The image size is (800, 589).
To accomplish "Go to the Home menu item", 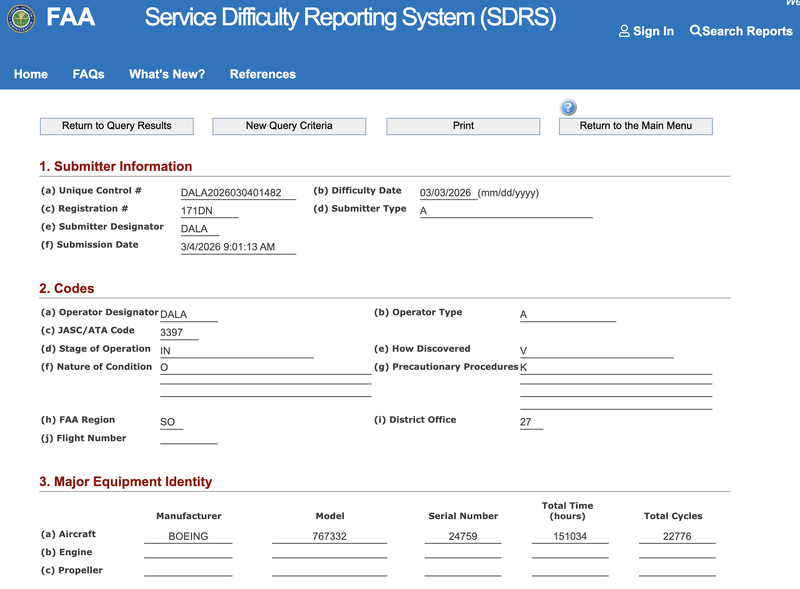I will (x=31, y=74).
